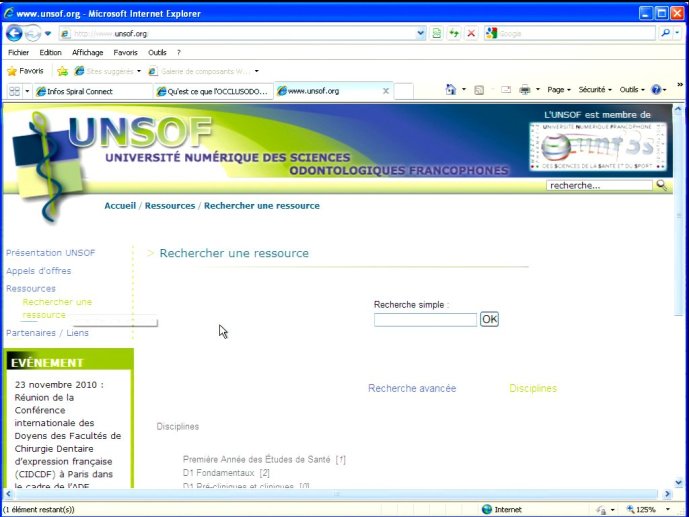Image resolution: width=689 pixels, height=517 pixels.
Task: Switch to Recherche avancée
Action: 412,388
